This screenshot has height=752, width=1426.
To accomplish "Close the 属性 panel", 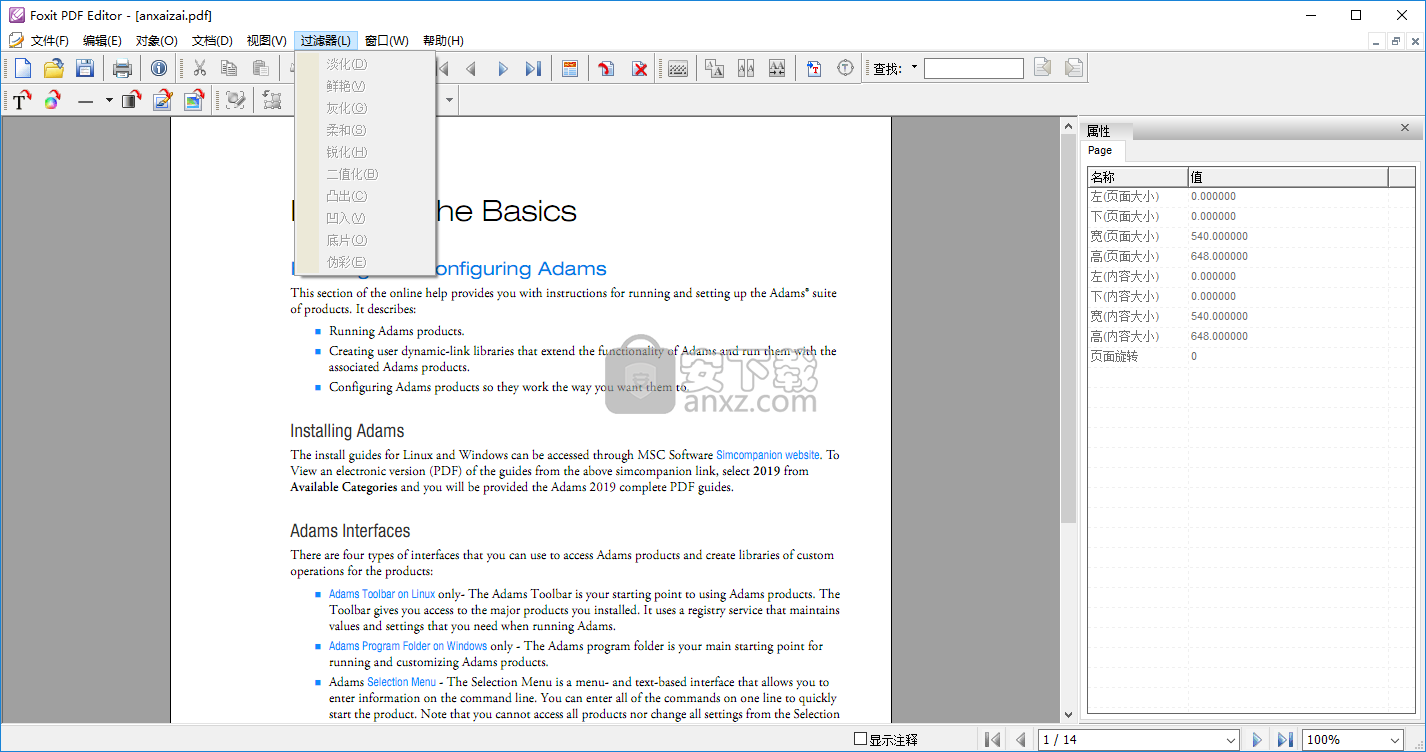I will coord(1405,128).
